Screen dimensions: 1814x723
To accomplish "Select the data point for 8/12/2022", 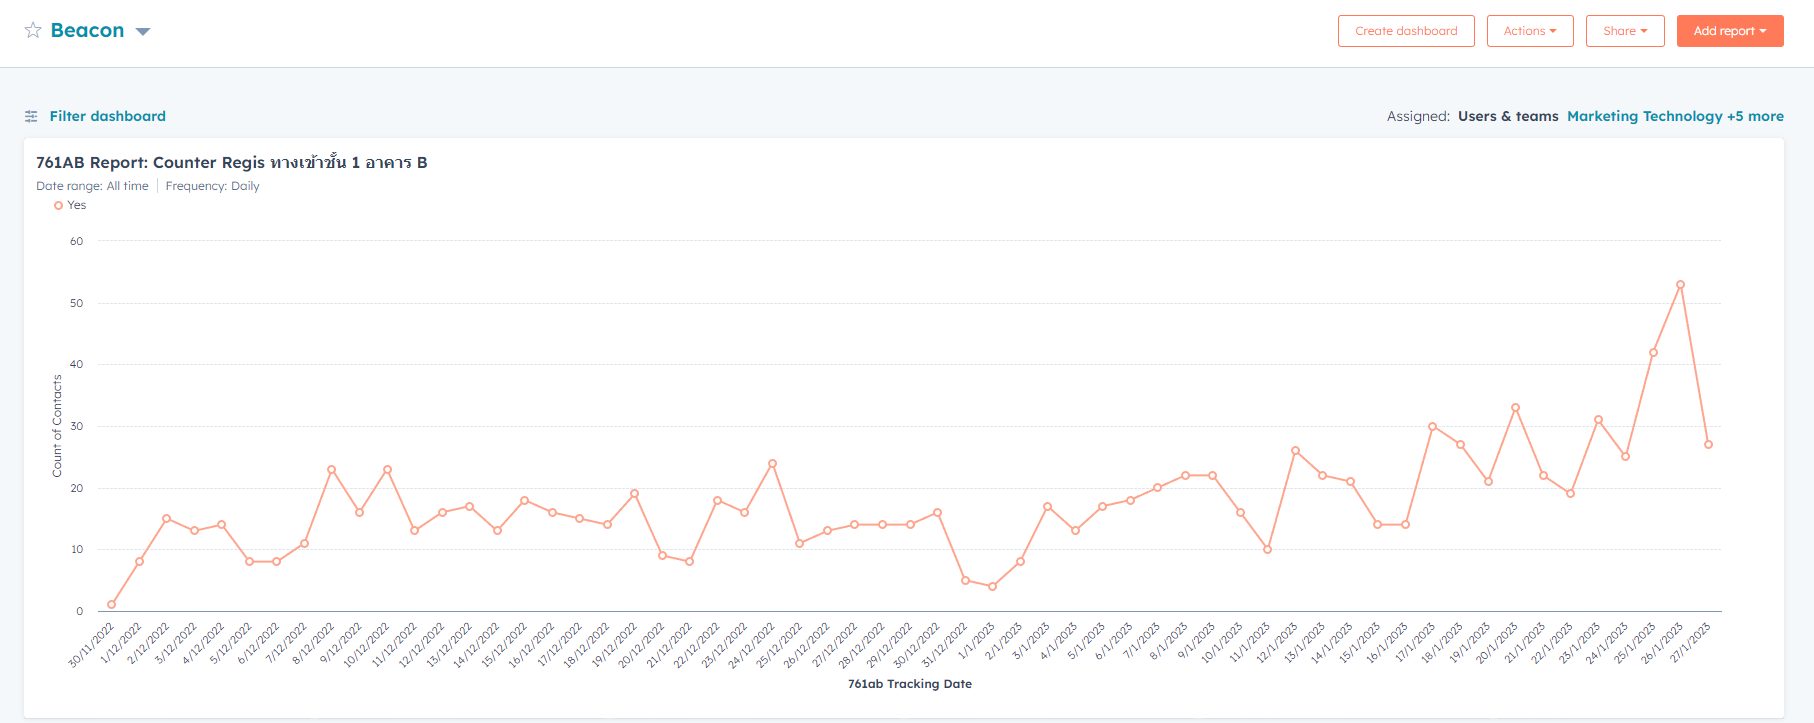I will coord(331,469).
